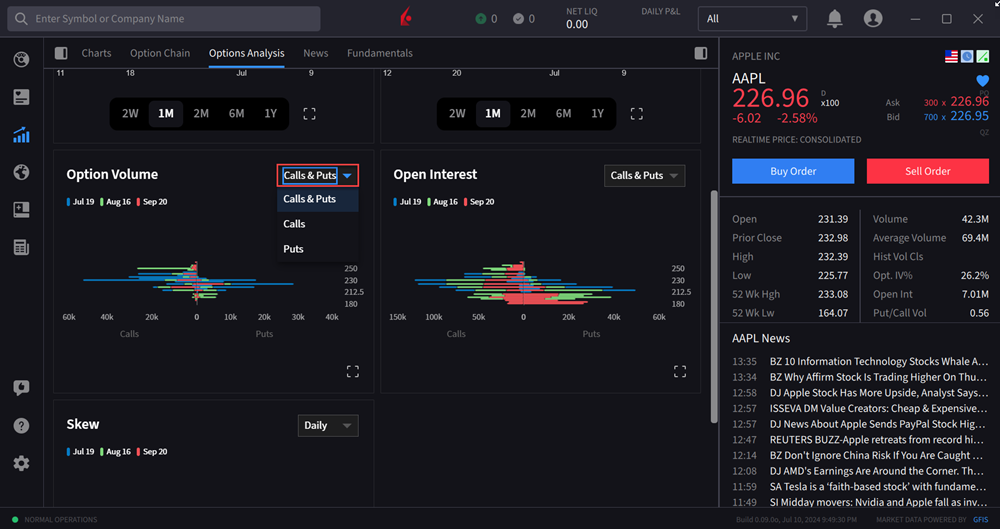The image size is (1000, 529).
Task: Choose Calls from the open dropdown list
Action: point(318,224)
